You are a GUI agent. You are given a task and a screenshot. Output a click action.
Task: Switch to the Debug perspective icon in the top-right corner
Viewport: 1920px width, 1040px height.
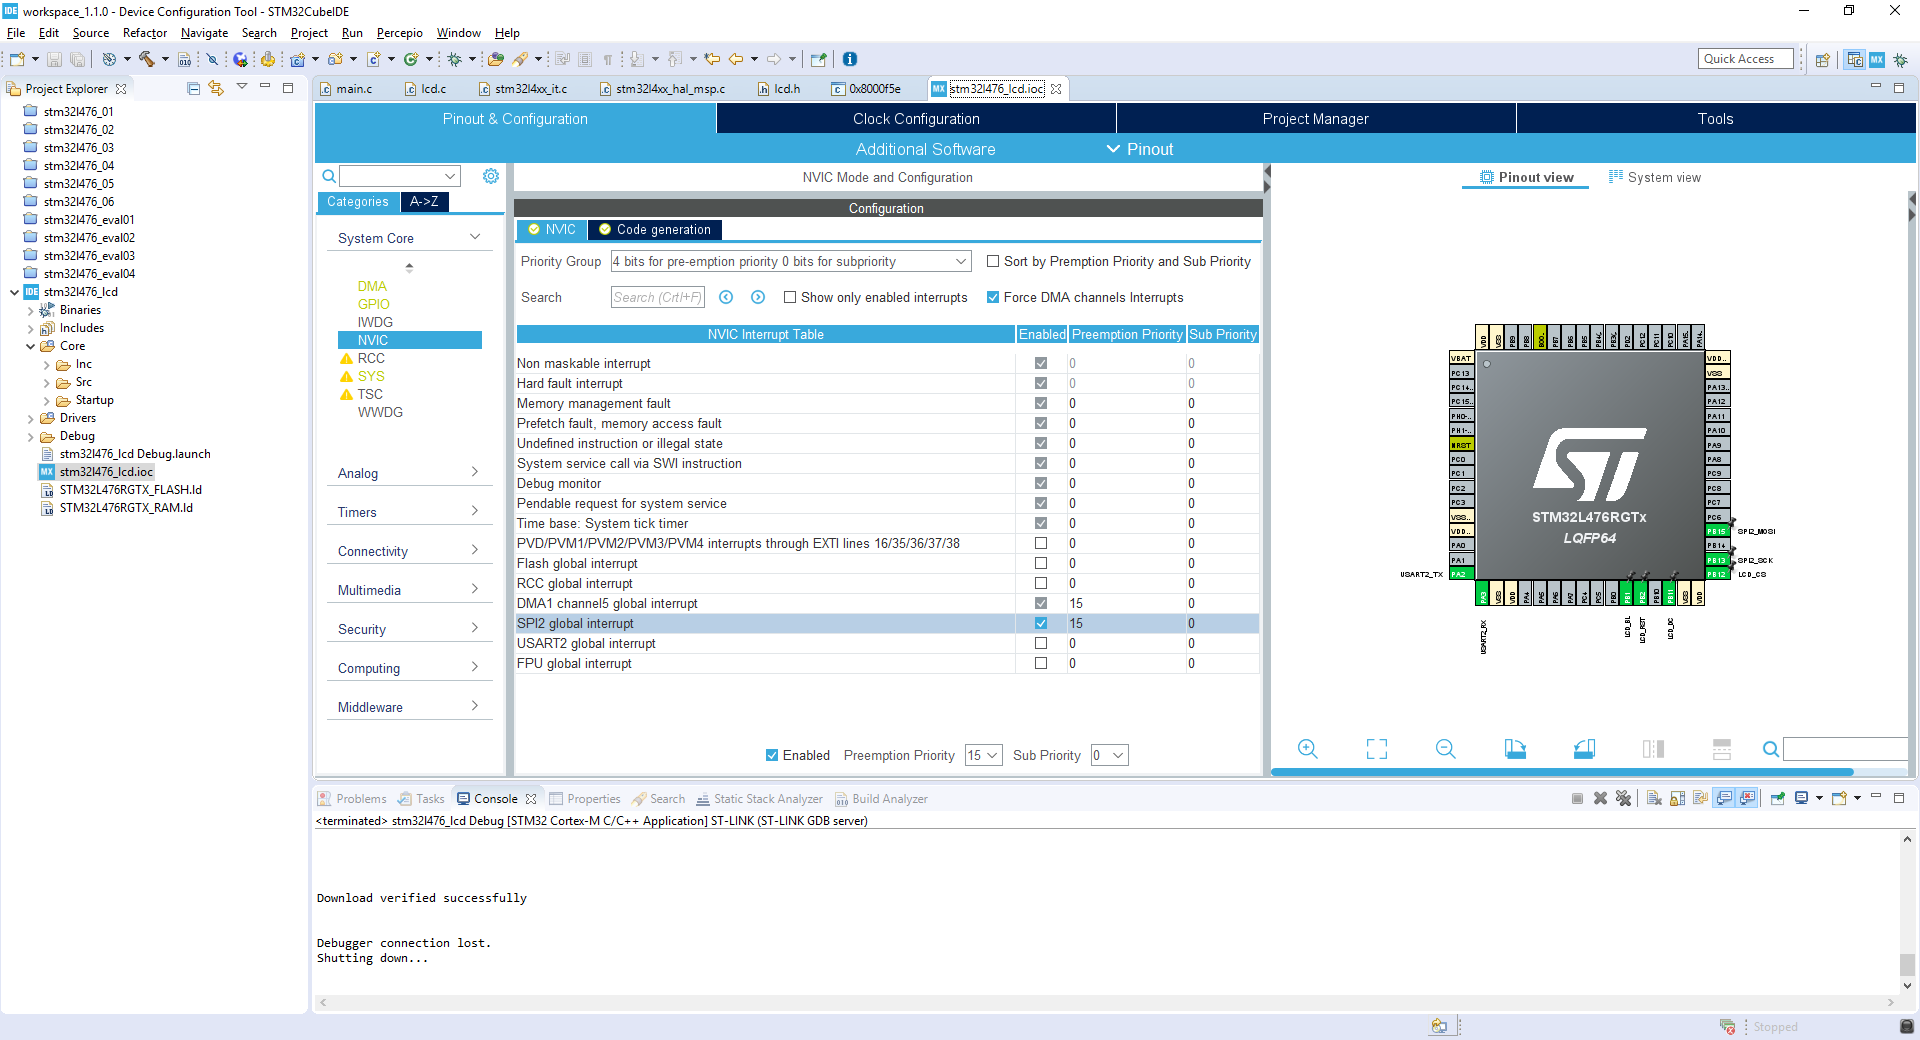(1900, 60)
